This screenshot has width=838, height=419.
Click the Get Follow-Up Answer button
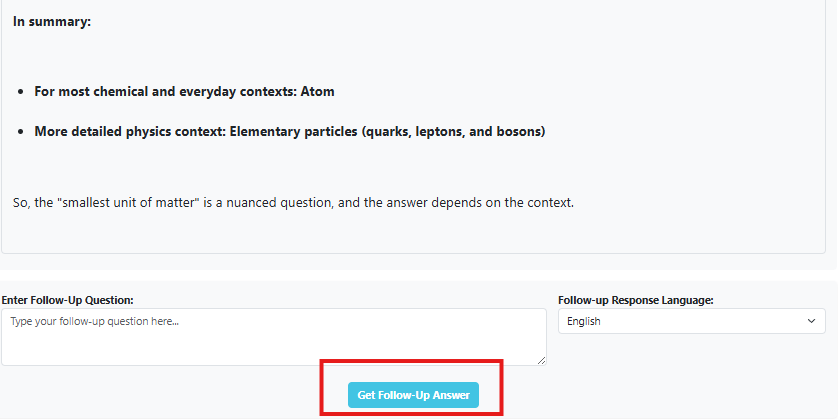(x=413, y=395)
